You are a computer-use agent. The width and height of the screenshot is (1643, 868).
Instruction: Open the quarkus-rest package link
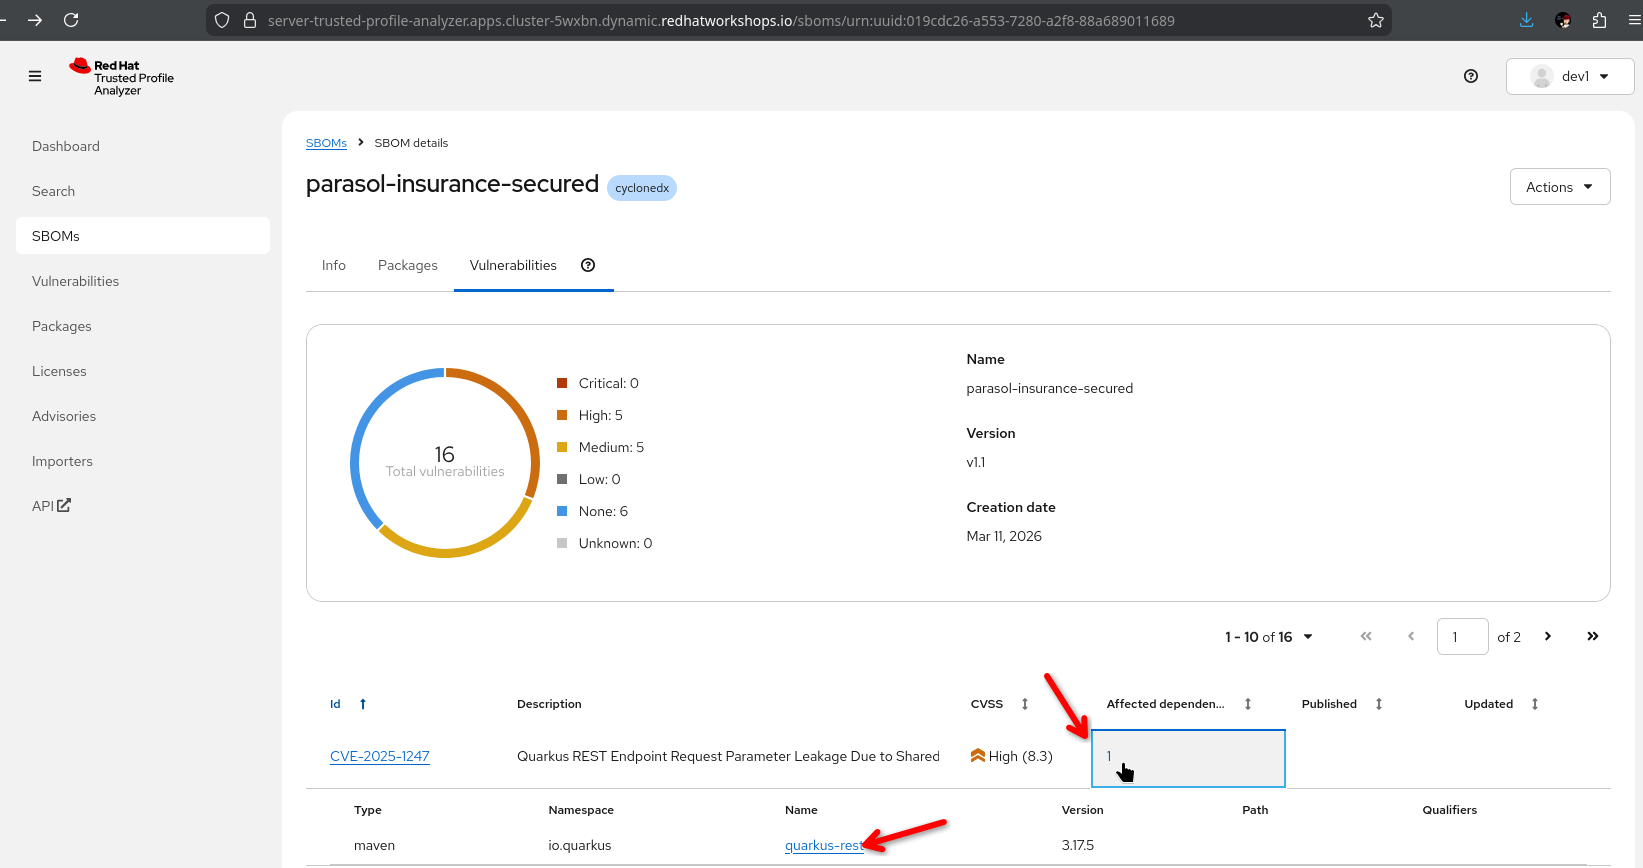coord(824,845)
